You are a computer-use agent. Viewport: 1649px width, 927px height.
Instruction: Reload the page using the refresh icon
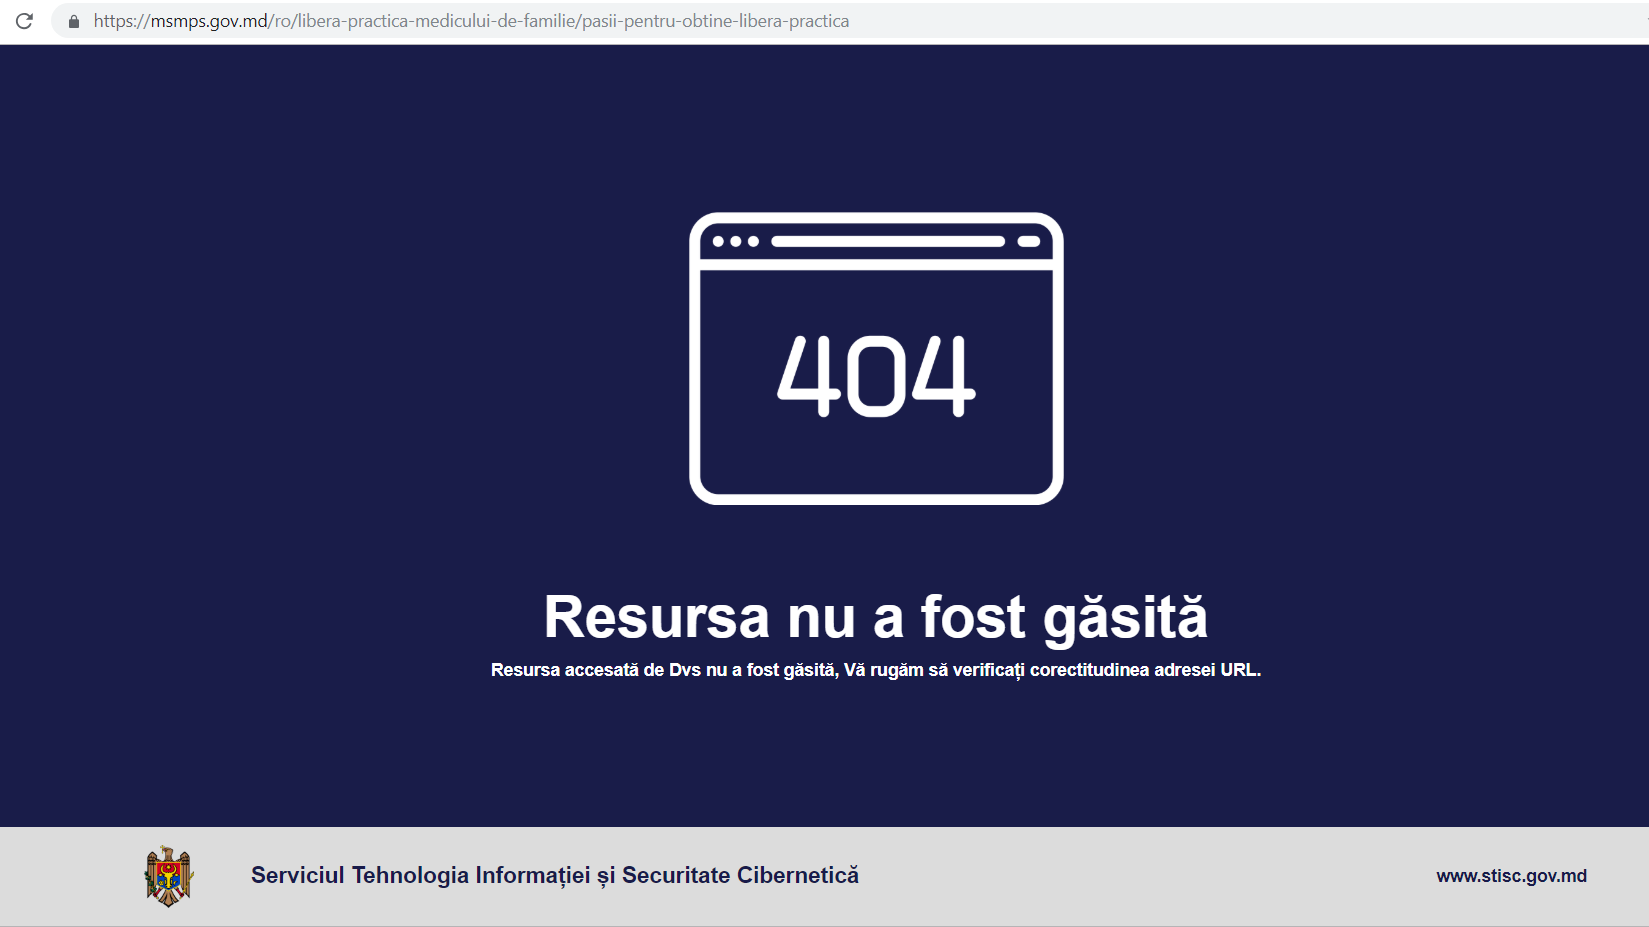tap(25, 21)
